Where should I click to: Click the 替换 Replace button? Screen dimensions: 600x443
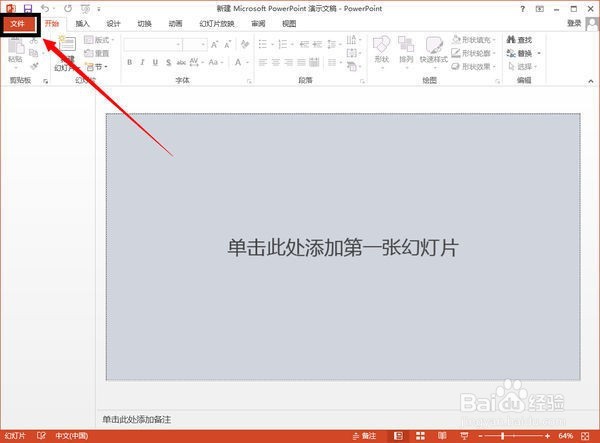coord(519,53)
